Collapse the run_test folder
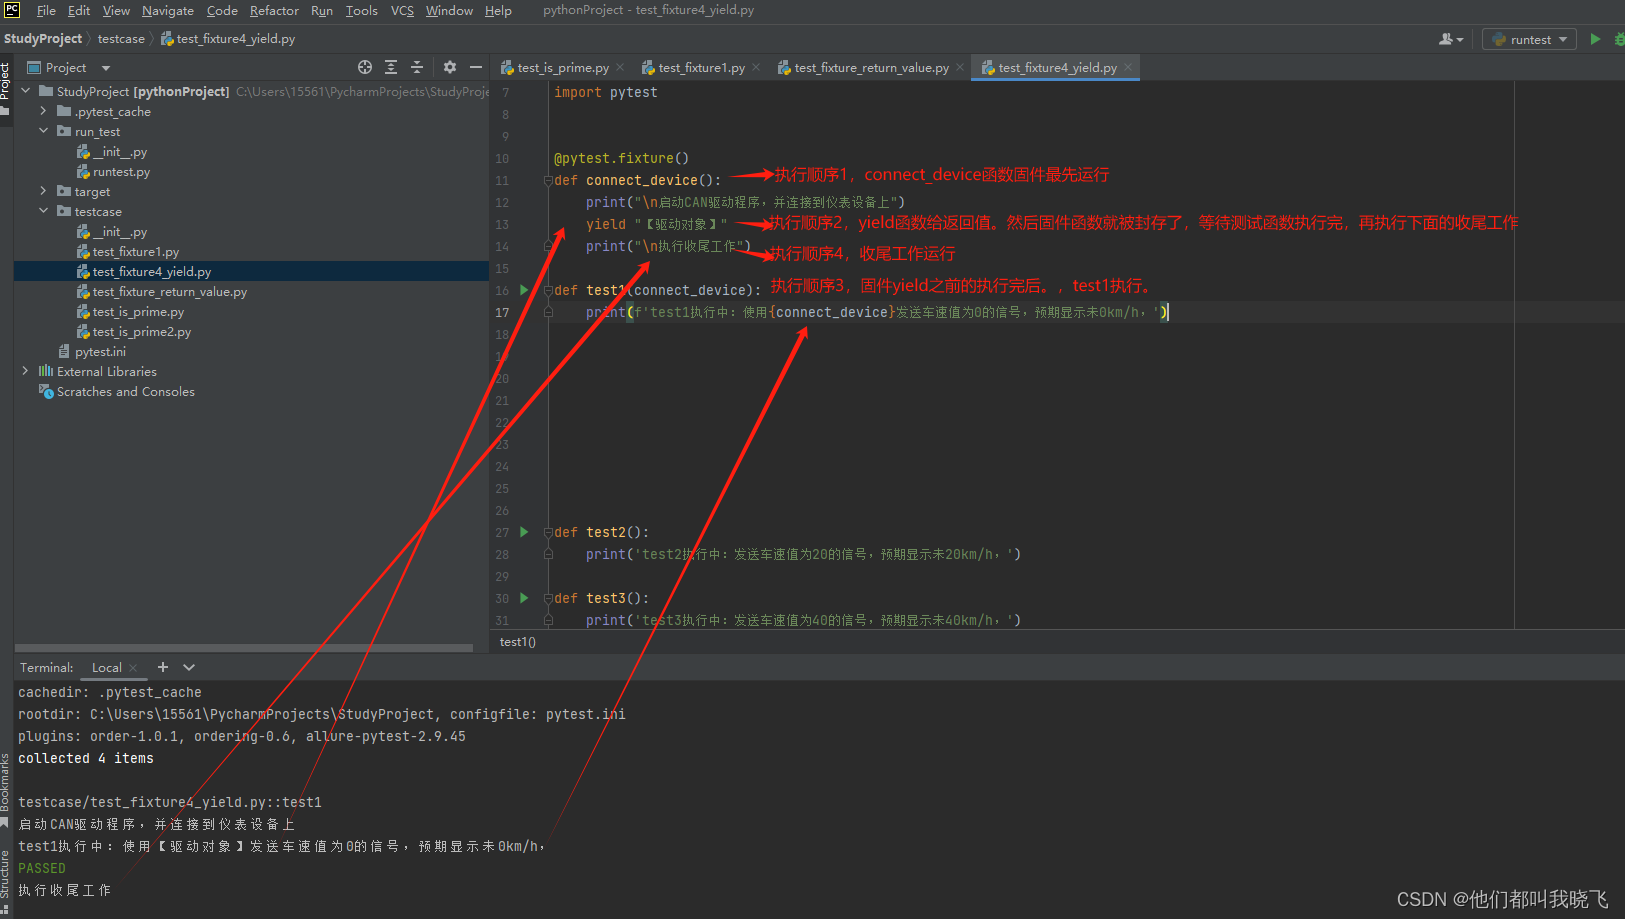 (43, 131)
